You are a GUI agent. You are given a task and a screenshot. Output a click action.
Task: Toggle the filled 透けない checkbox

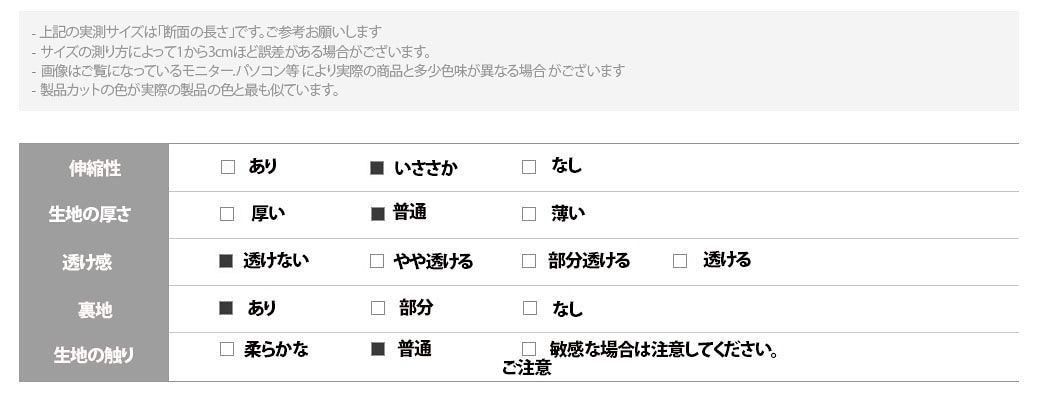226,261
